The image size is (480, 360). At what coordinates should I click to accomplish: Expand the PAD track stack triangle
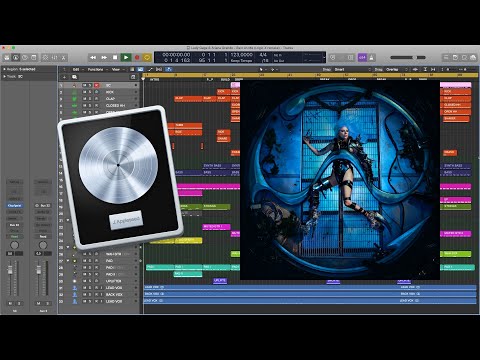(x=68, y=261)
